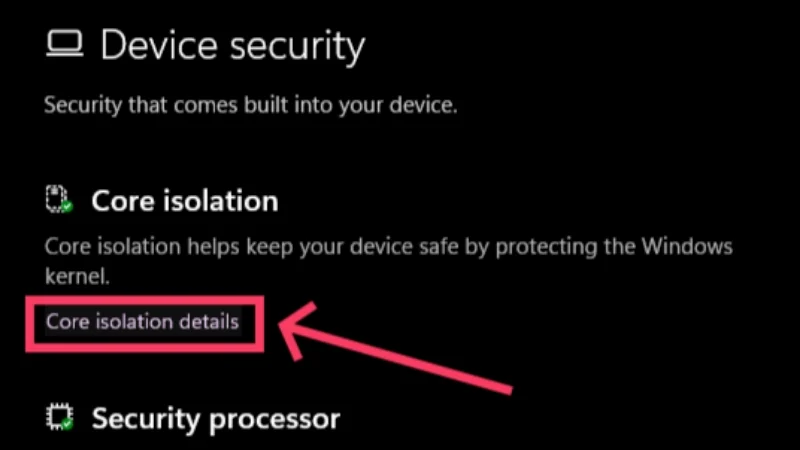
Task: Click the Core isolation description paragraph
Action: pos(389,261)
